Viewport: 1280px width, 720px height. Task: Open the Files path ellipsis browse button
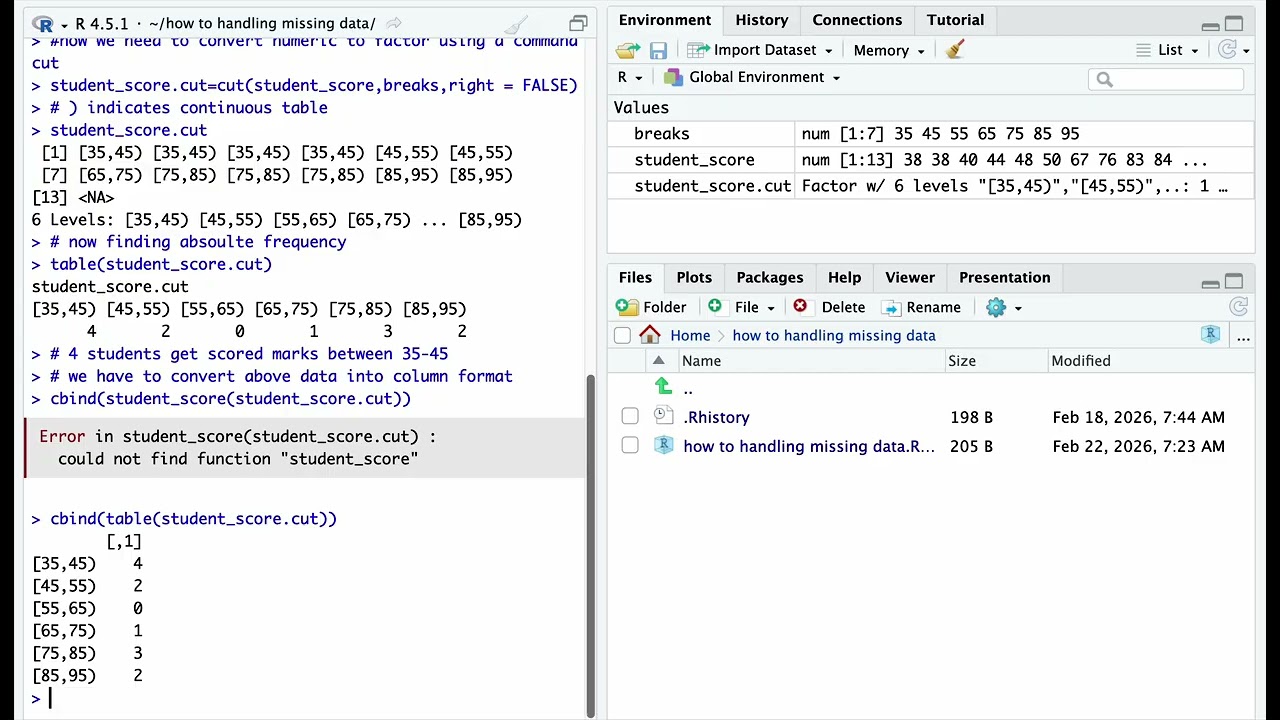coord(1243,338)
